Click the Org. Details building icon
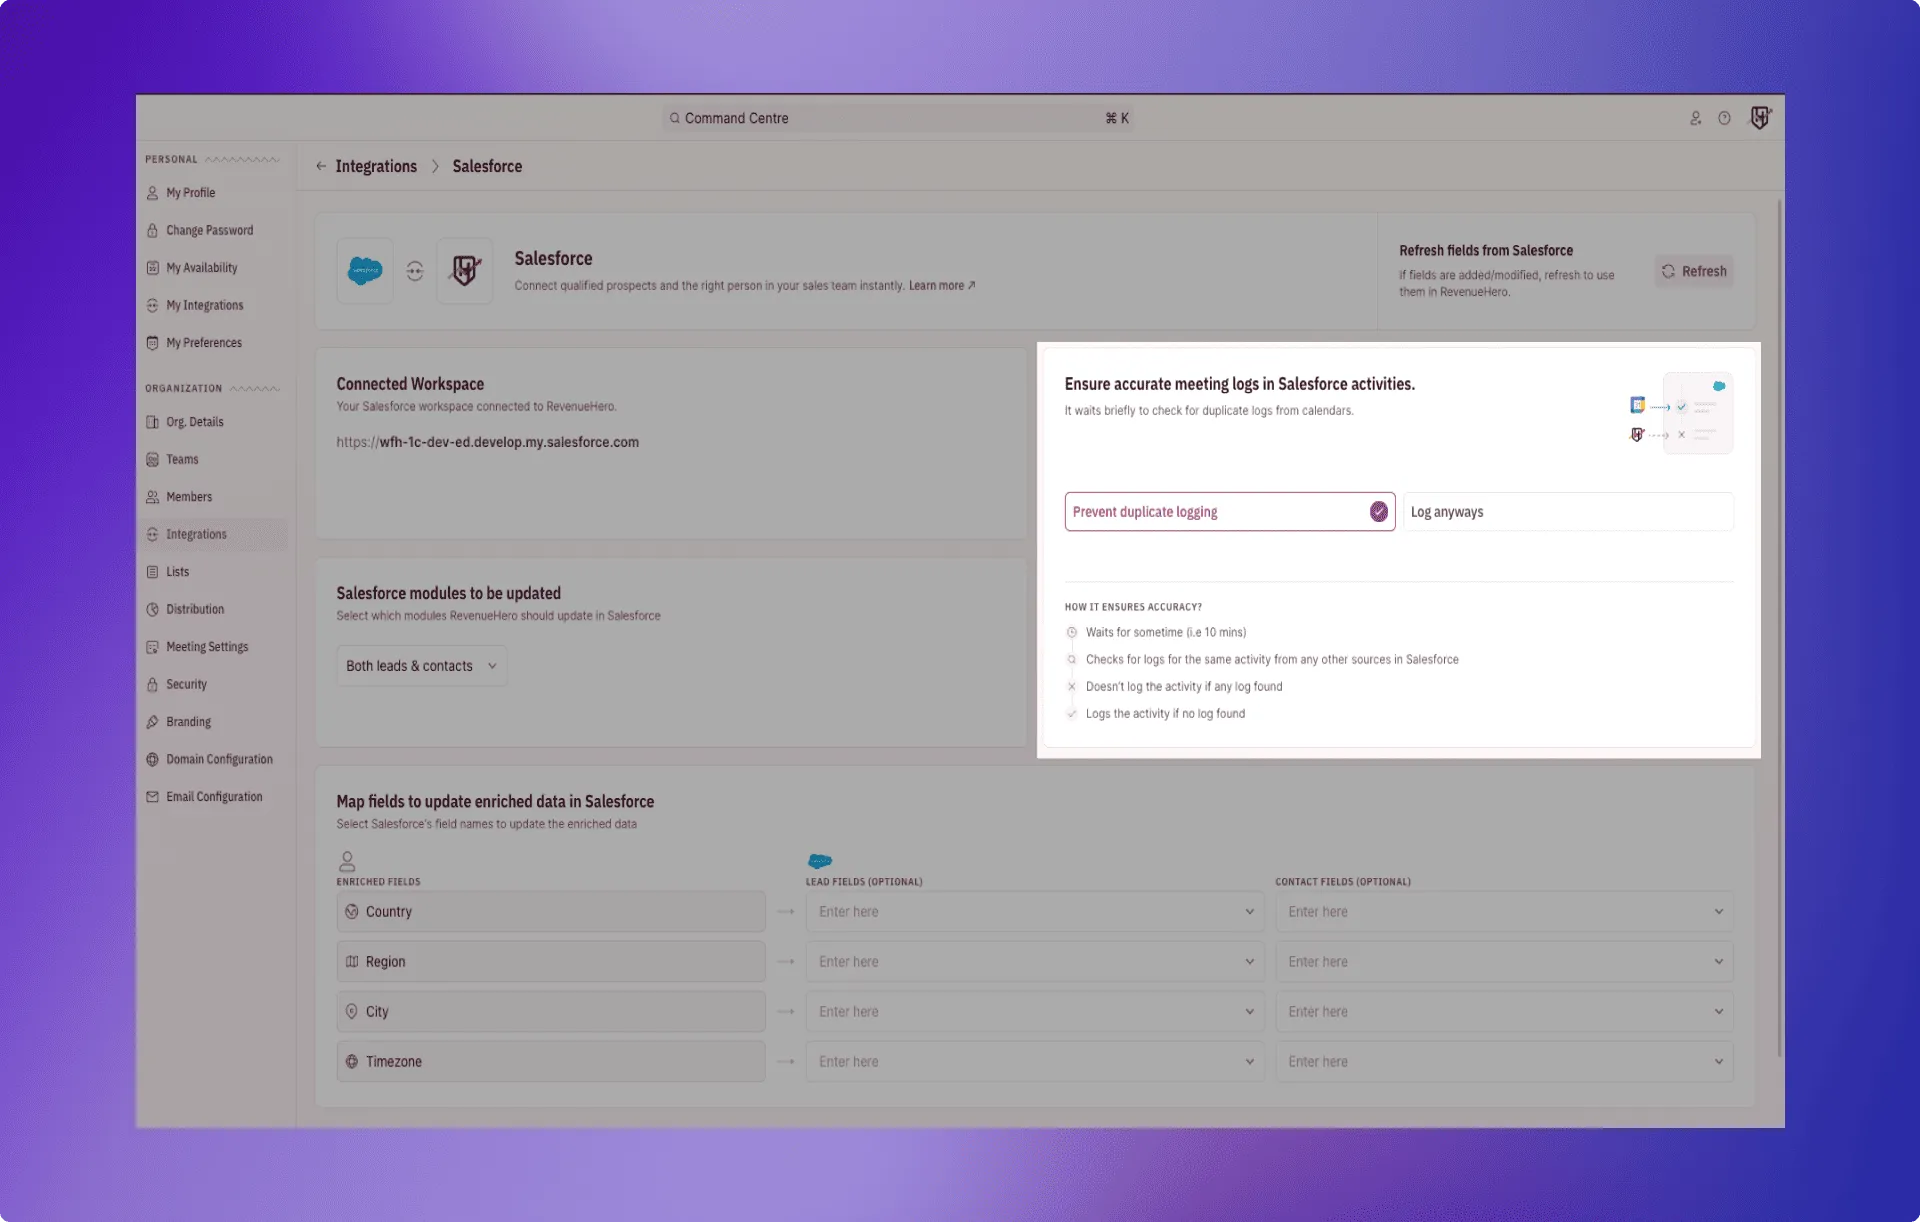 click(152, 422)
